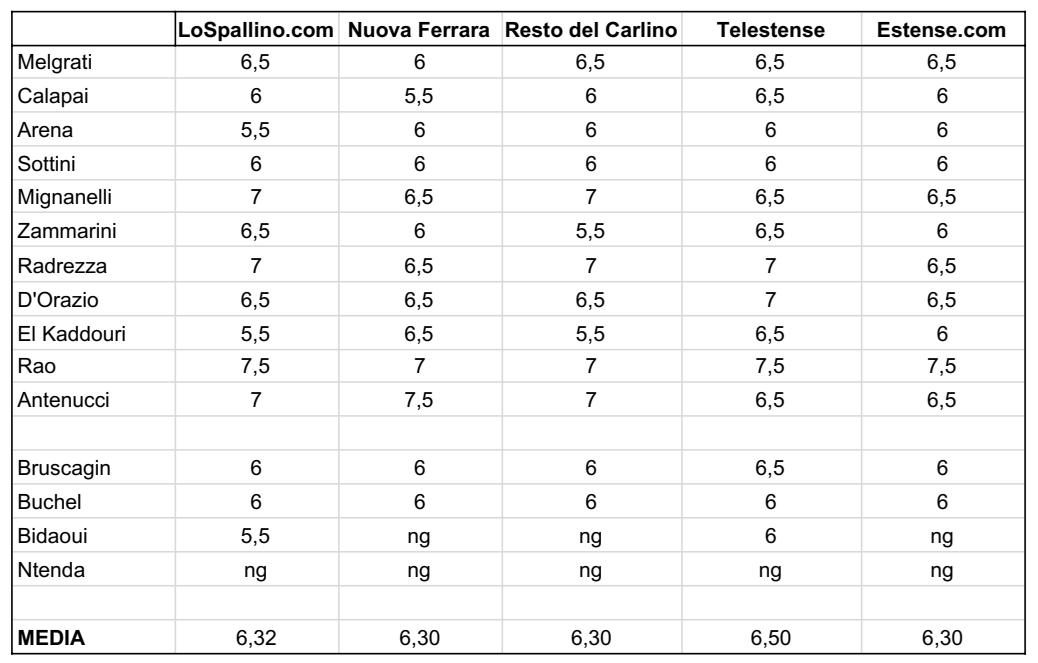
Task: Click the Calapai name cell
Action: (x=93, y=96)
